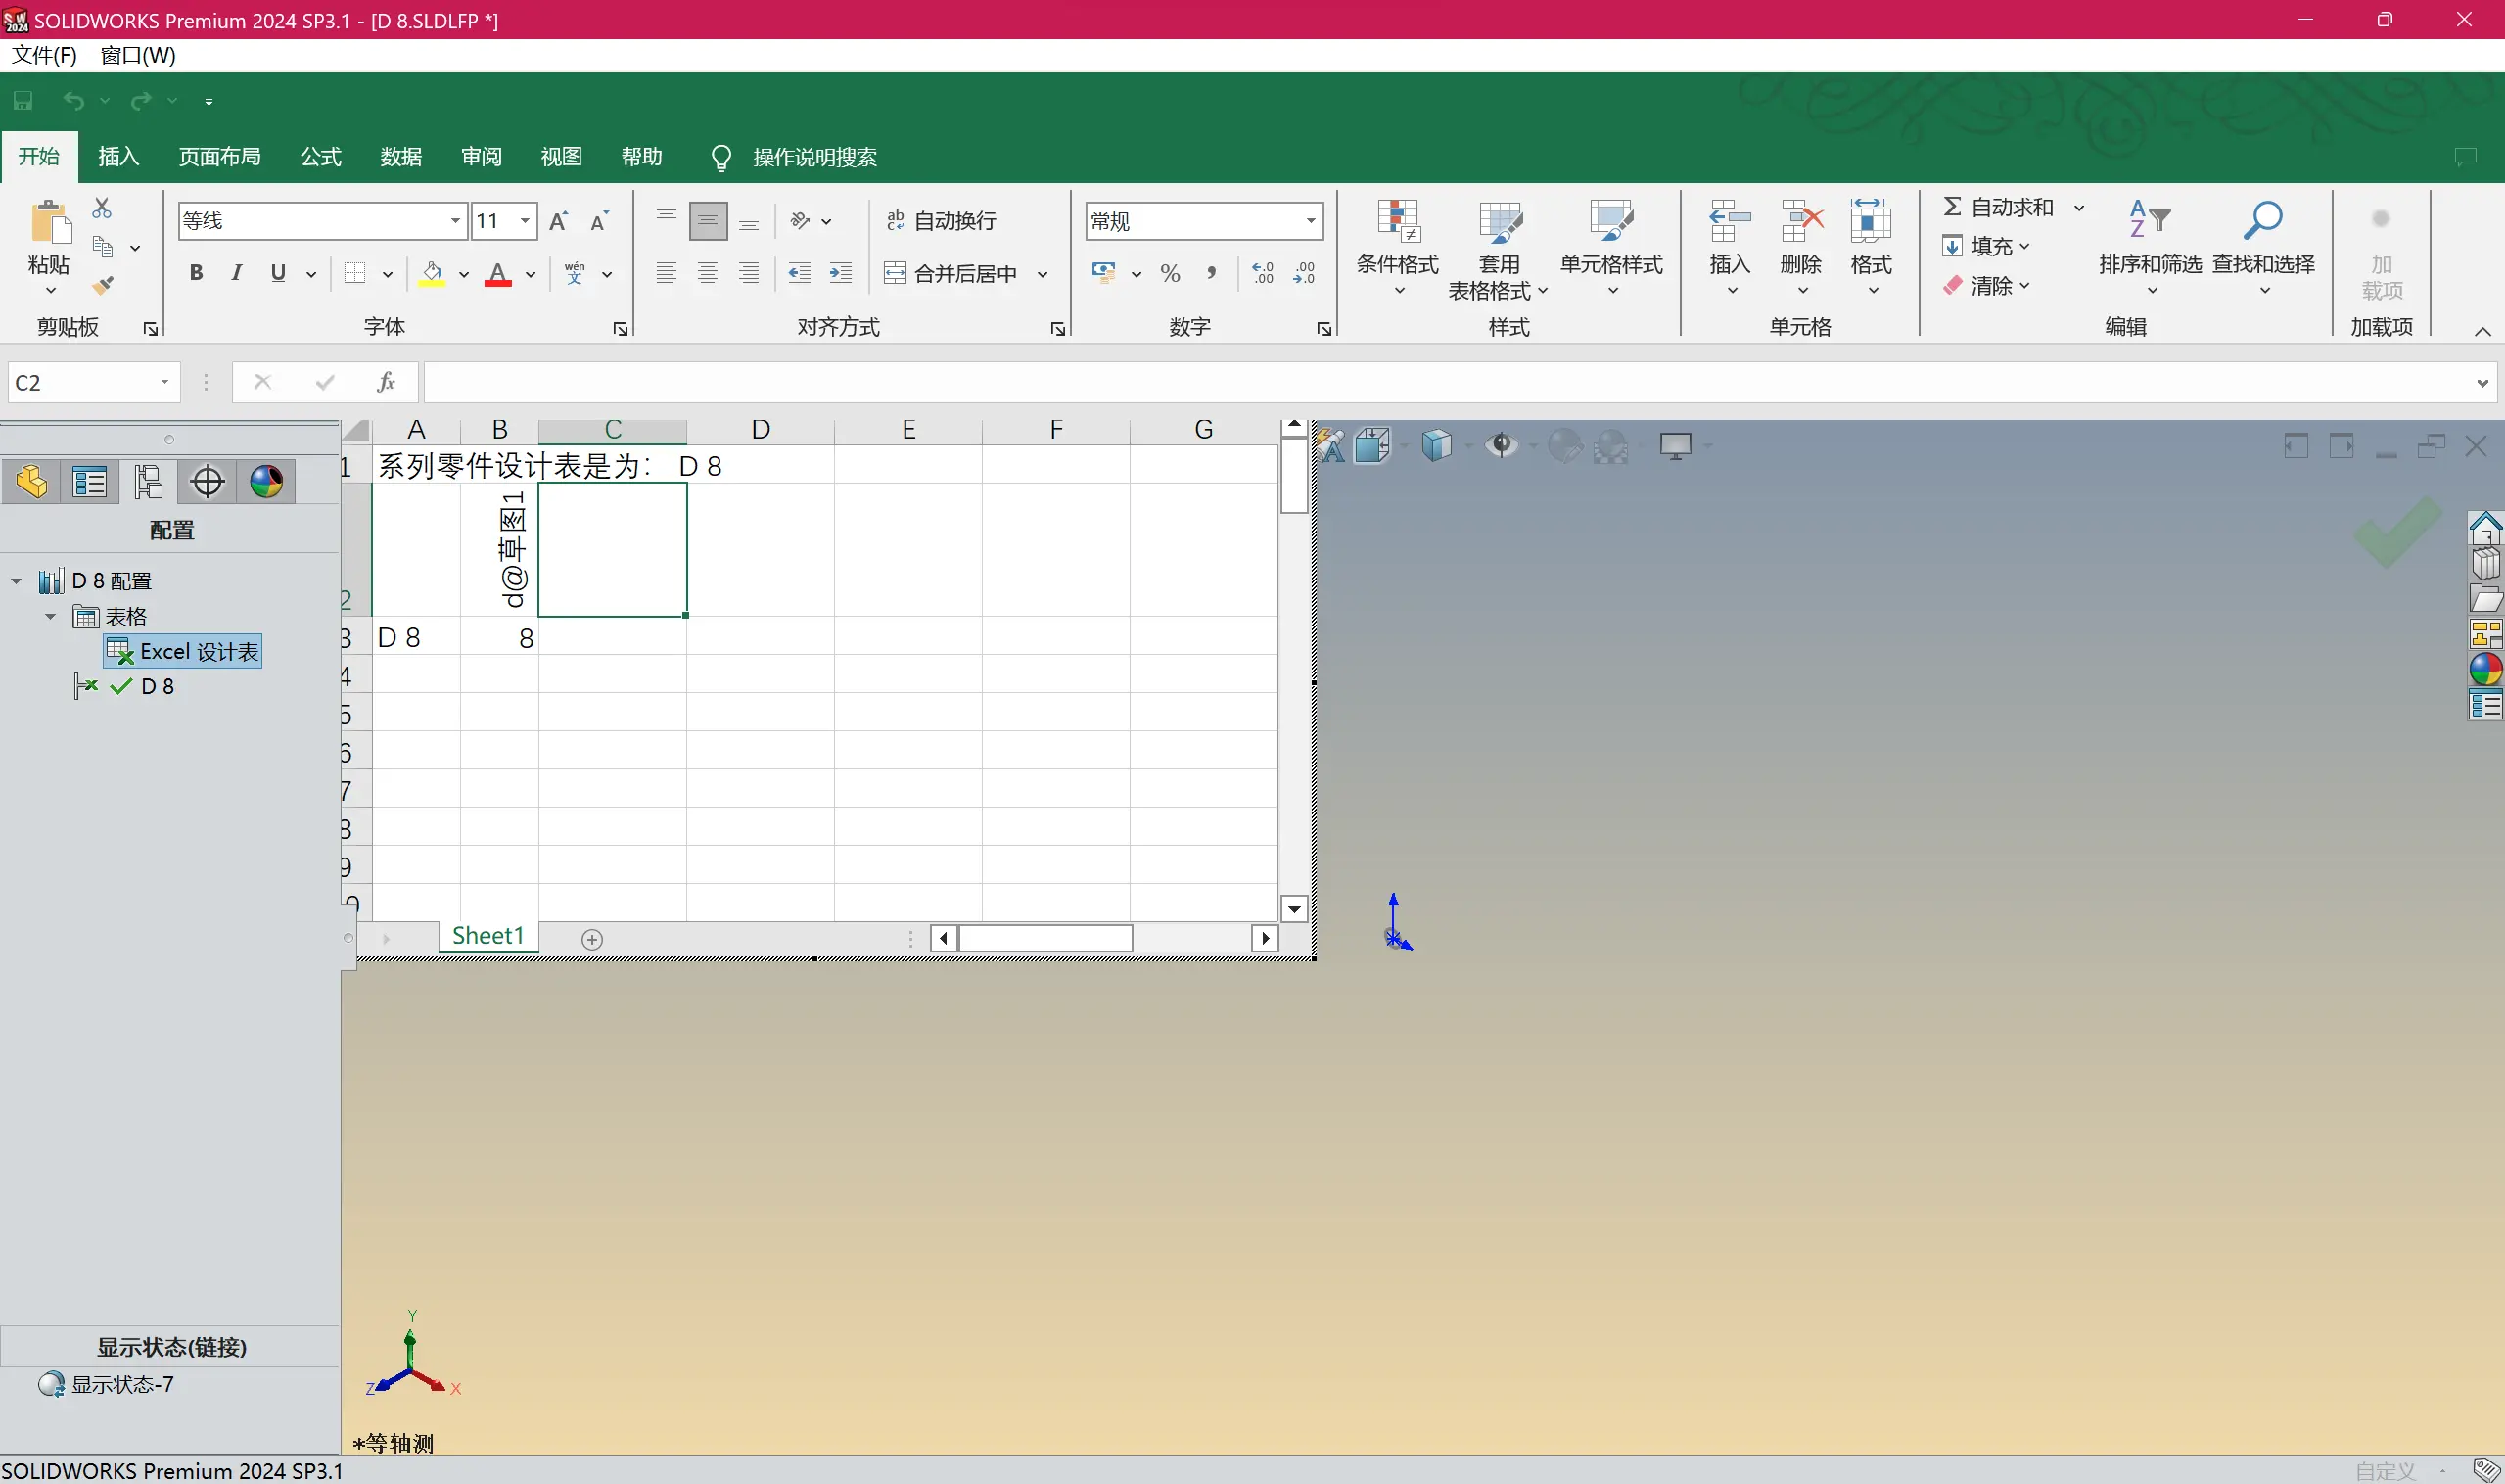Click the Format Painter brush icon
Viewport: 2505px width, 1484px height.
tap(102, 286)
